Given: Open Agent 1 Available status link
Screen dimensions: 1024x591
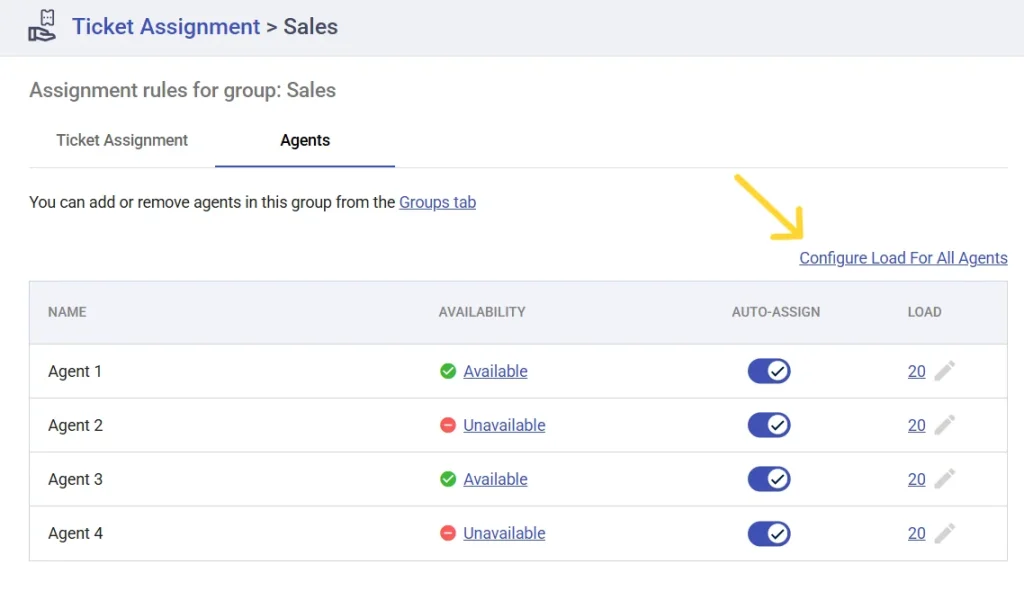Looking at the screenshot, I should [496, 371].
